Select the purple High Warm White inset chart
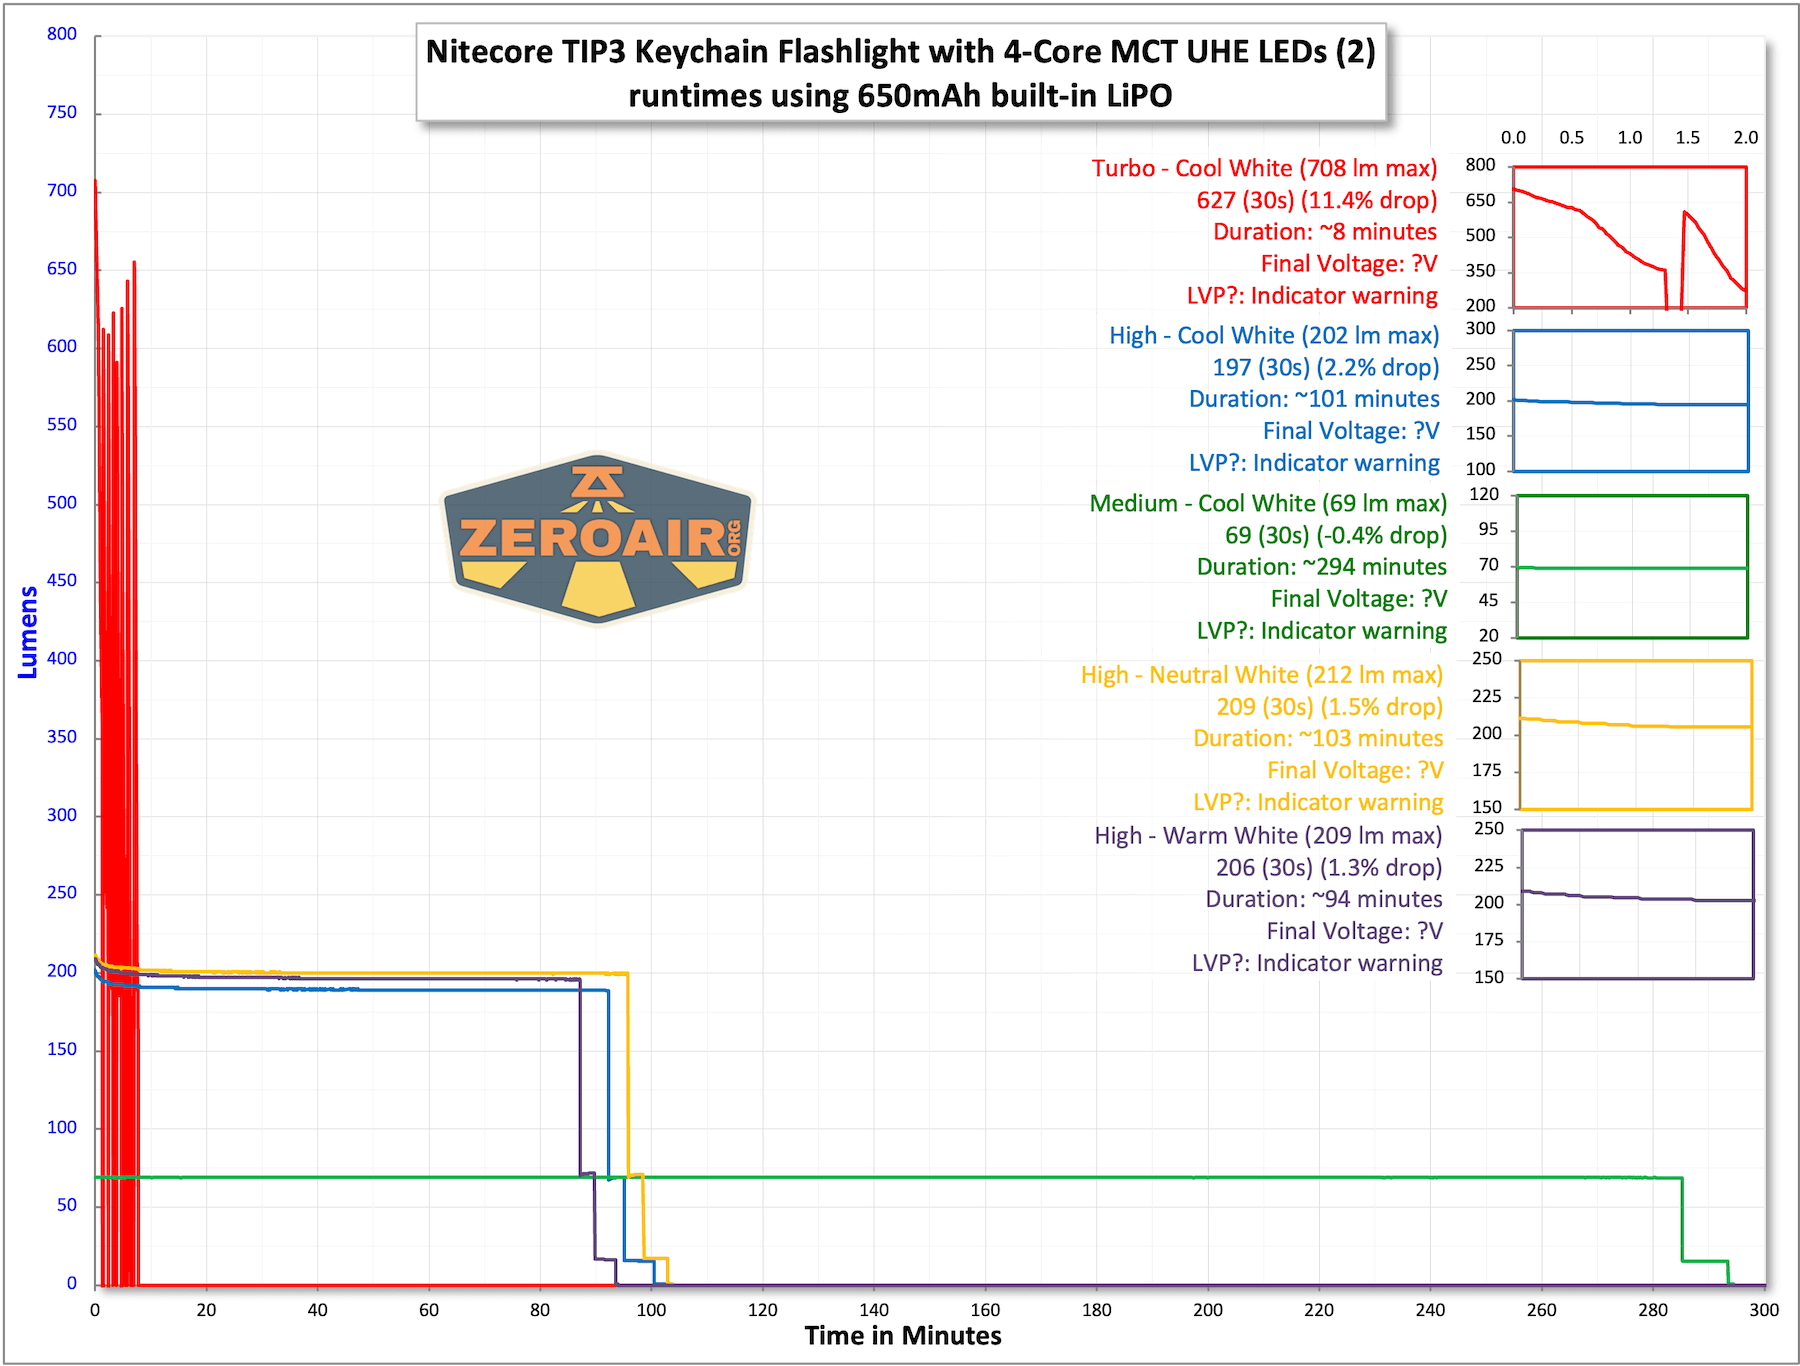Viewport: 1800px width, 1366px height. 1636,903
